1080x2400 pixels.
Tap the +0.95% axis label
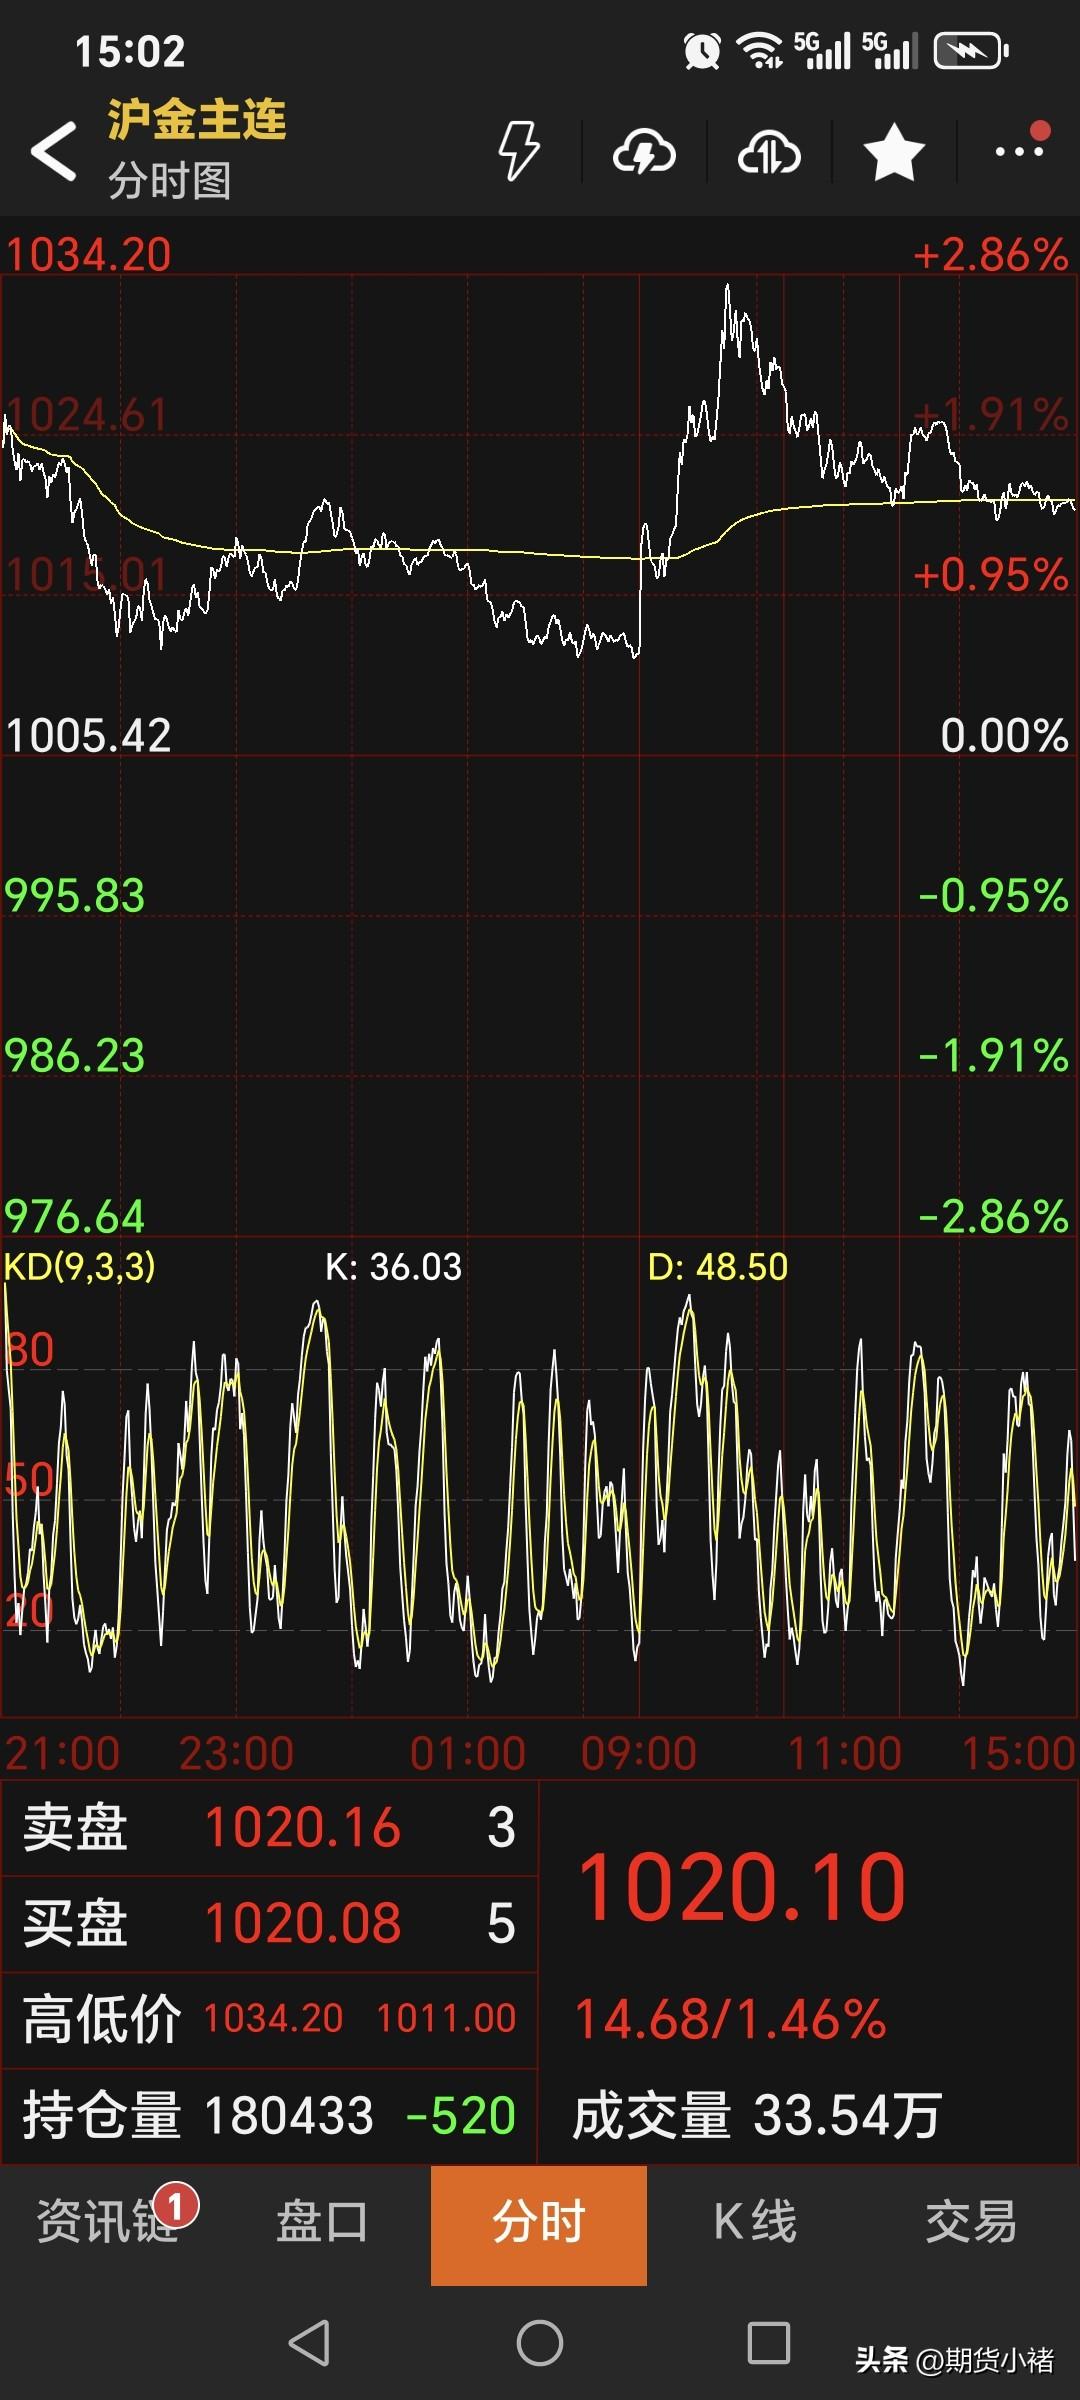tap(990, 576)
